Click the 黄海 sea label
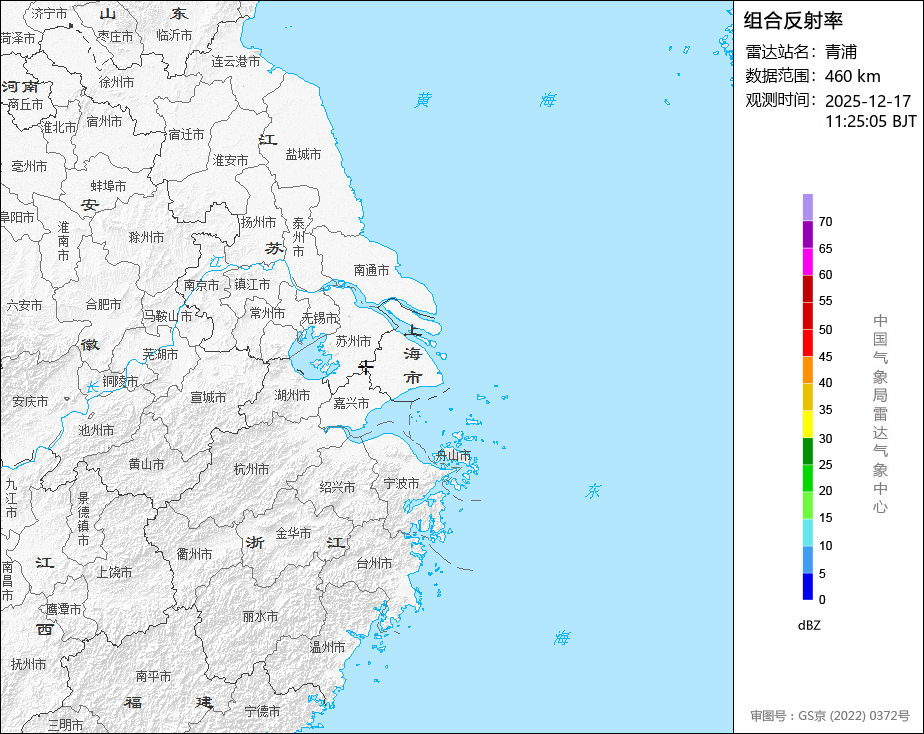The image size is (924, 734). pos(486,100)
